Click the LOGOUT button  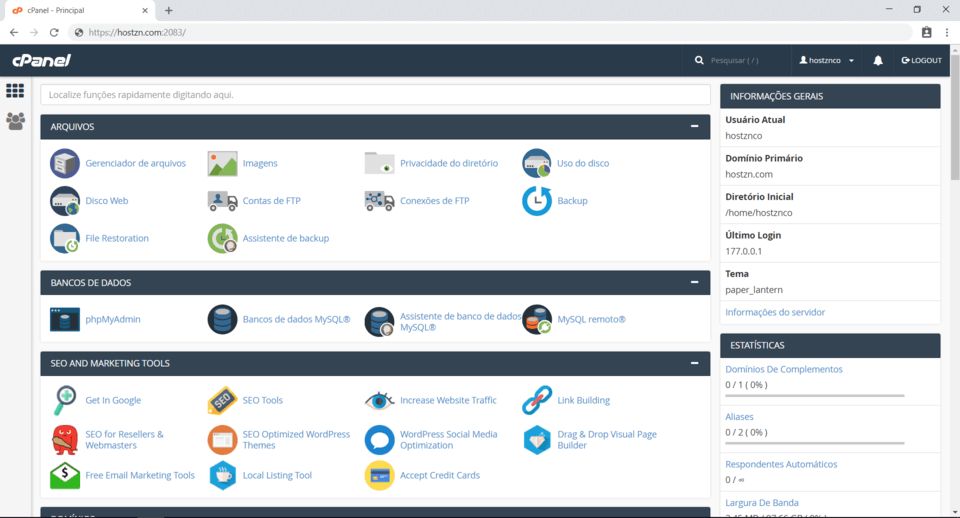(921, 60)
